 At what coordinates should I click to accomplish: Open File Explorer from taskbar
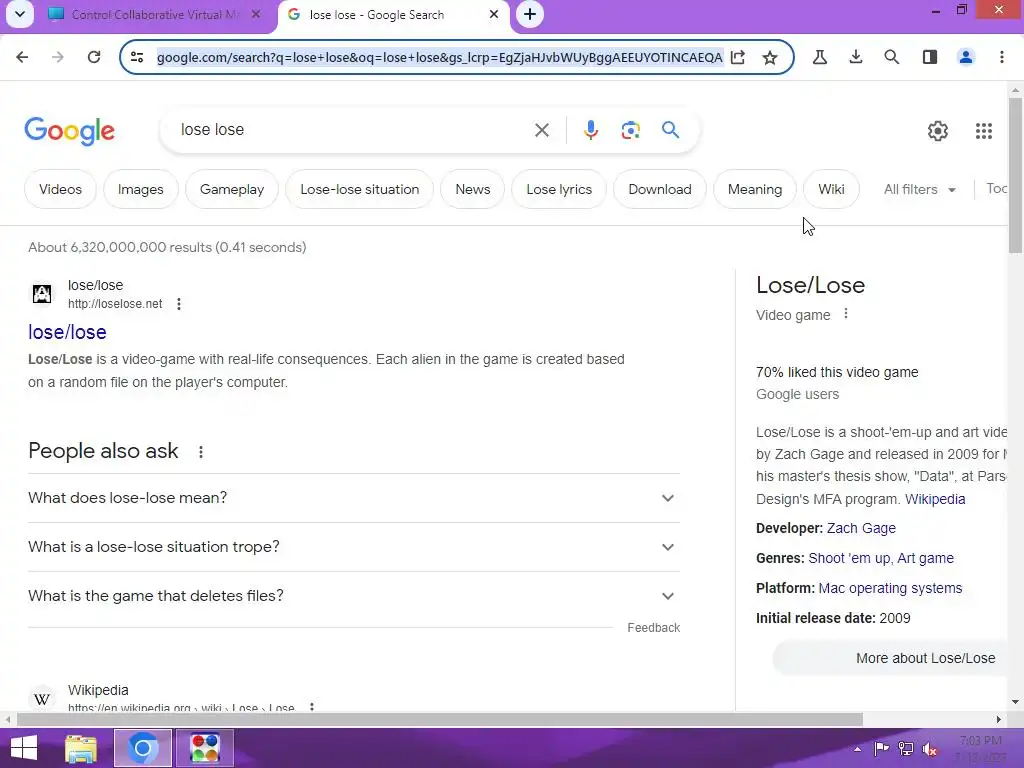click(x=81, y=748)
